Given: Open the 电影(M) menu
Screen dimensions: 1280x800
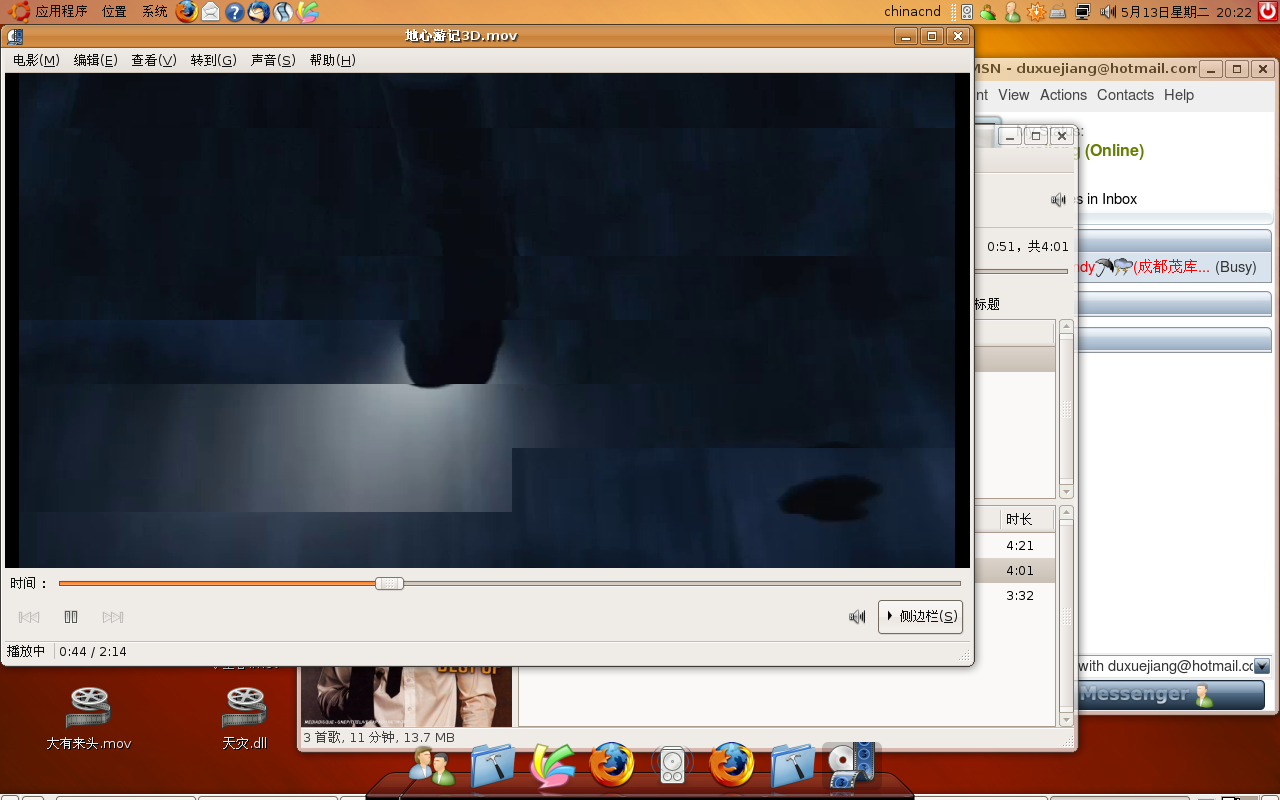Looking at the screenshot, I should click(x=36, y=60).
